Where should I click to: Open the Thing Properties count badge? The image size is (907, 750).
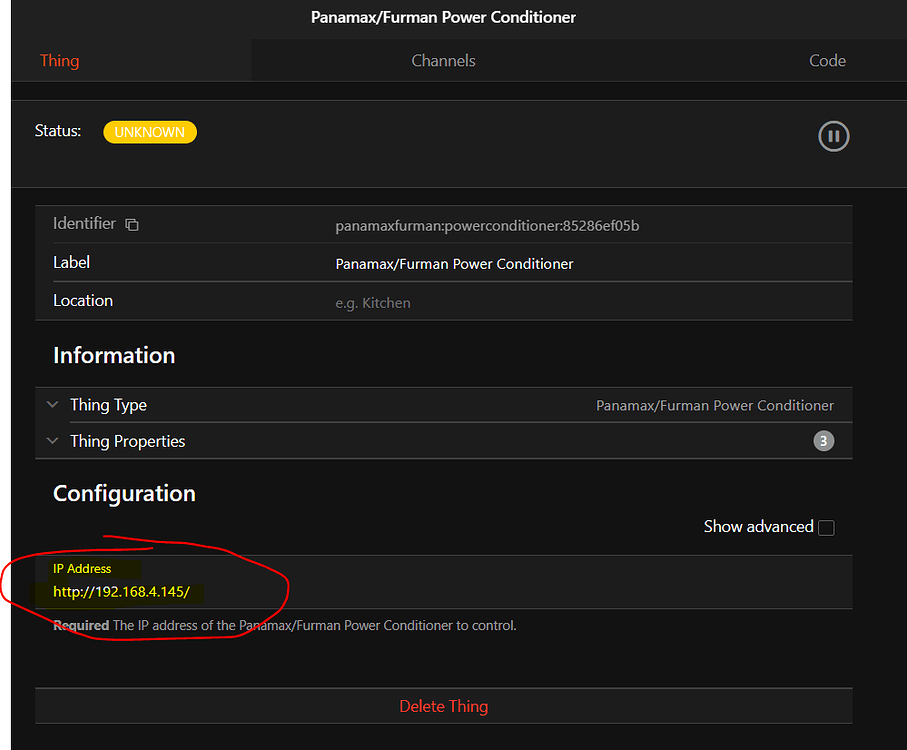823,440
